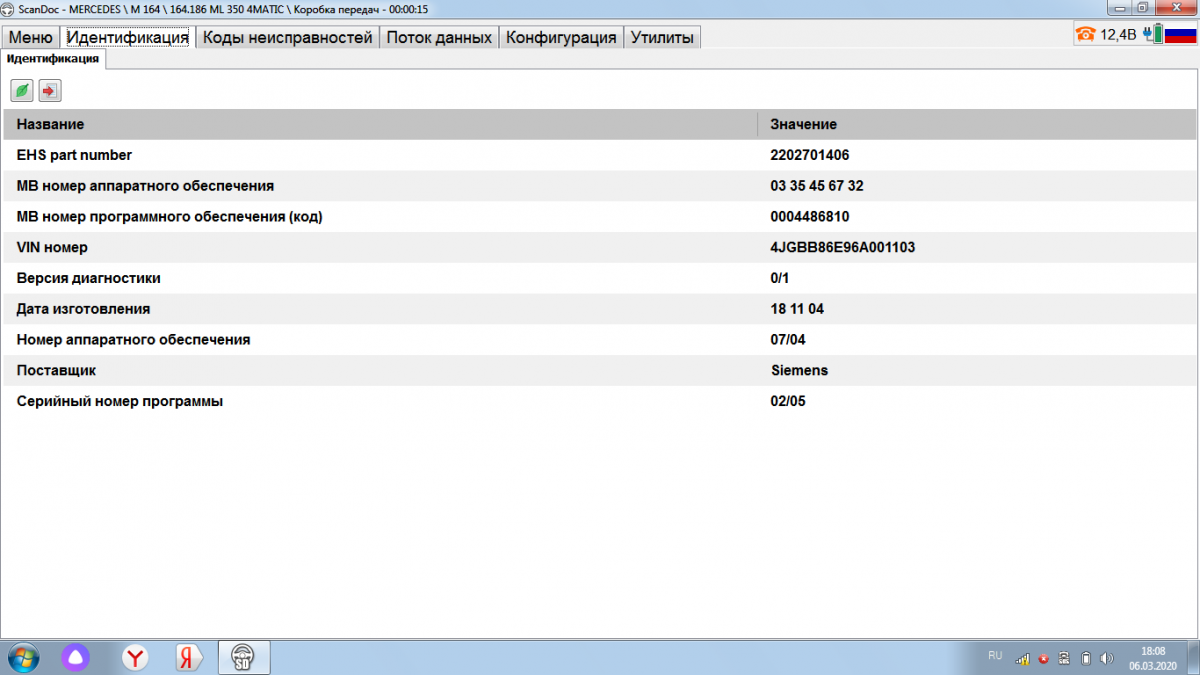Viewport: 1200px width, 675px height.
Task: Select the Серийный номер программы row
Action: click(x=599, y=401)
